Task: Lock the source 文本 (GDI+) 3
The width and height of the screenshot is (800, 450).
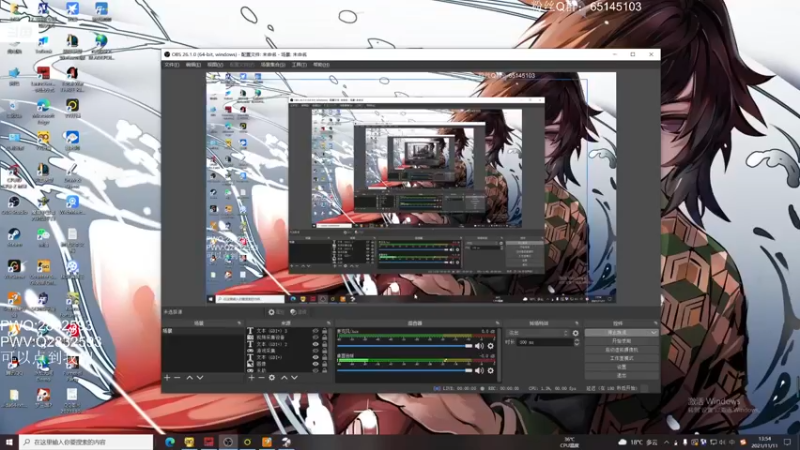Action: point(324,331)
